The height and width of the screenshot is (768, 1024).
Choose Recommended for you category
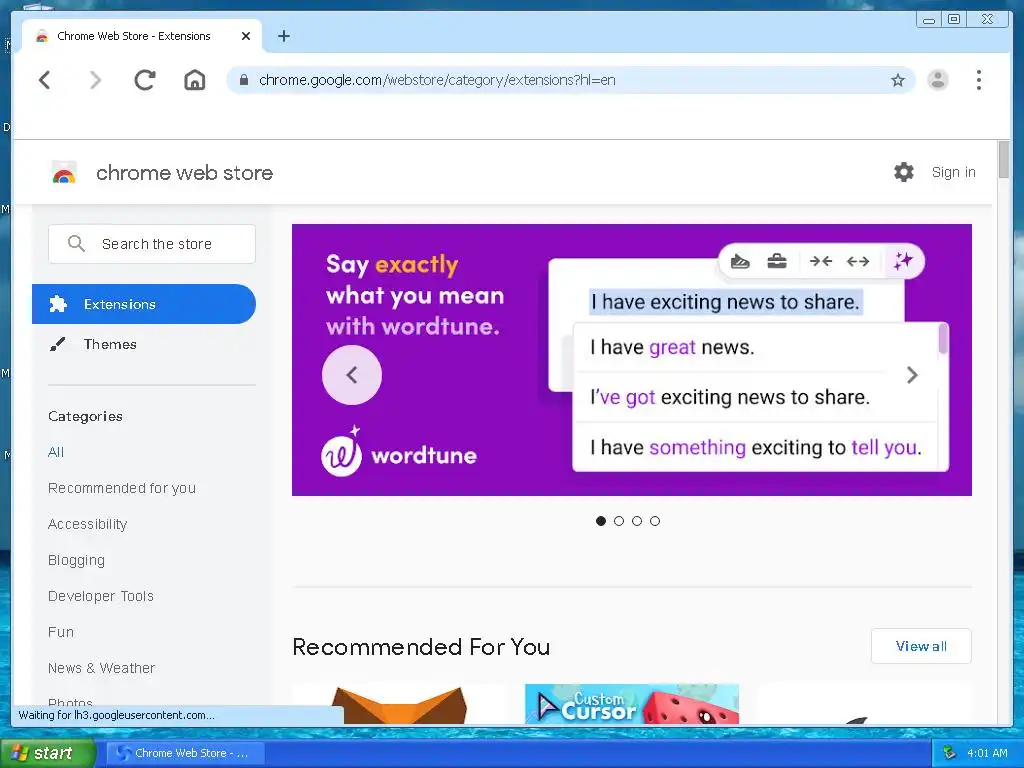(122, 488)
